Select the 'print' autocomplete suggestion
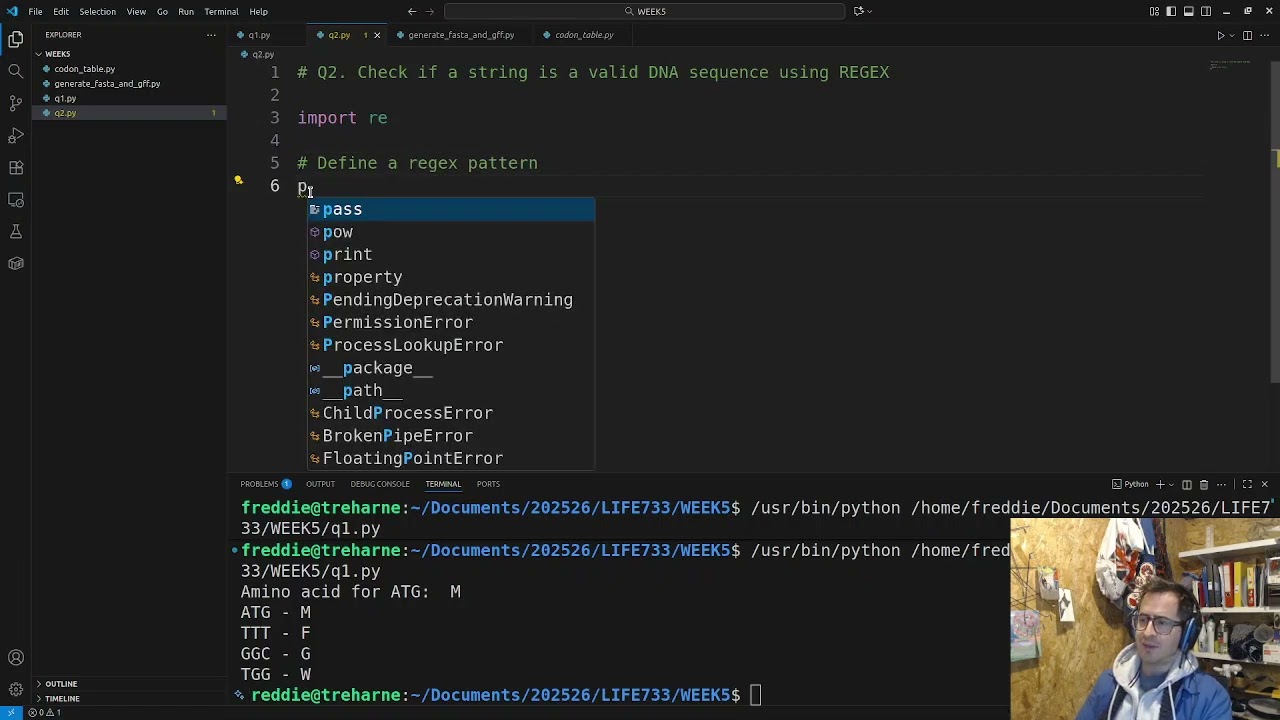Viewport: 1280px width, 720px height. pyautogui.click(x=451, y=254)
